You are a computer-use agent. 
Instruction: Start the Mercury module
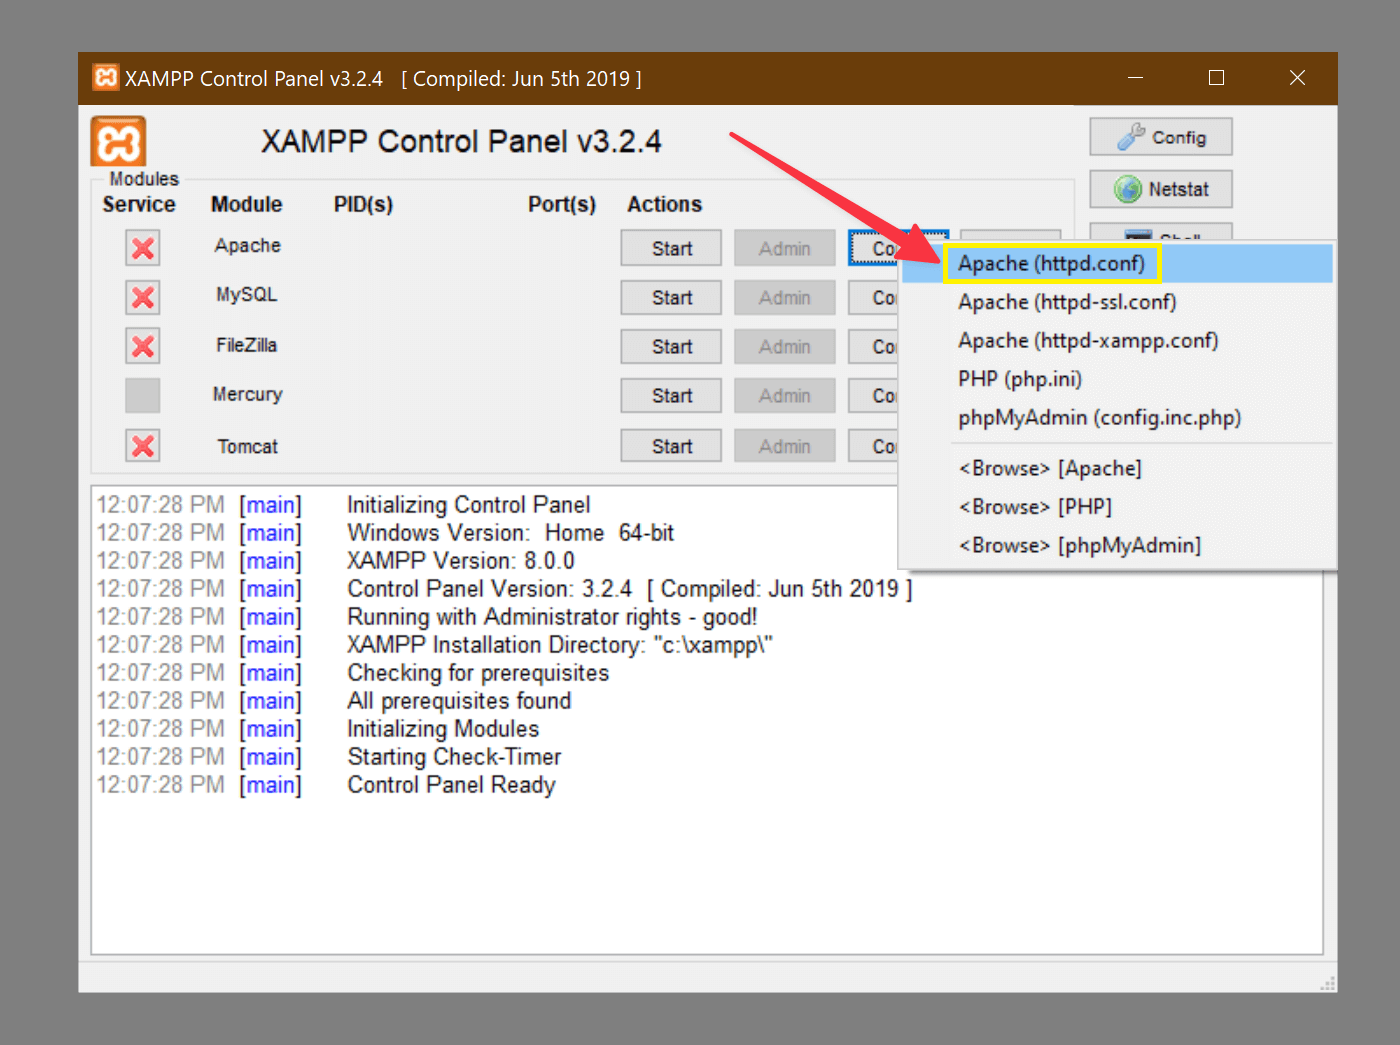pos(671,395)
